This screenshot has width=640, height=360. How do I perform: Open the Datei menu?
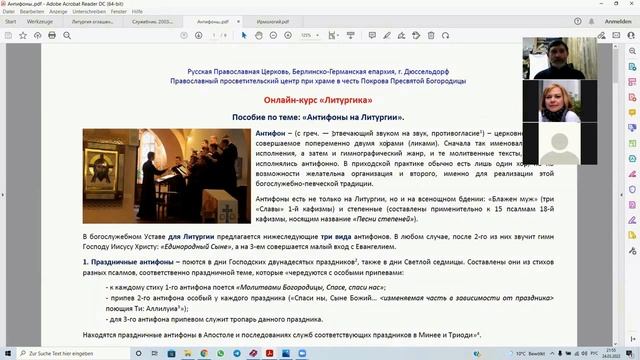(x=9, y=11)
